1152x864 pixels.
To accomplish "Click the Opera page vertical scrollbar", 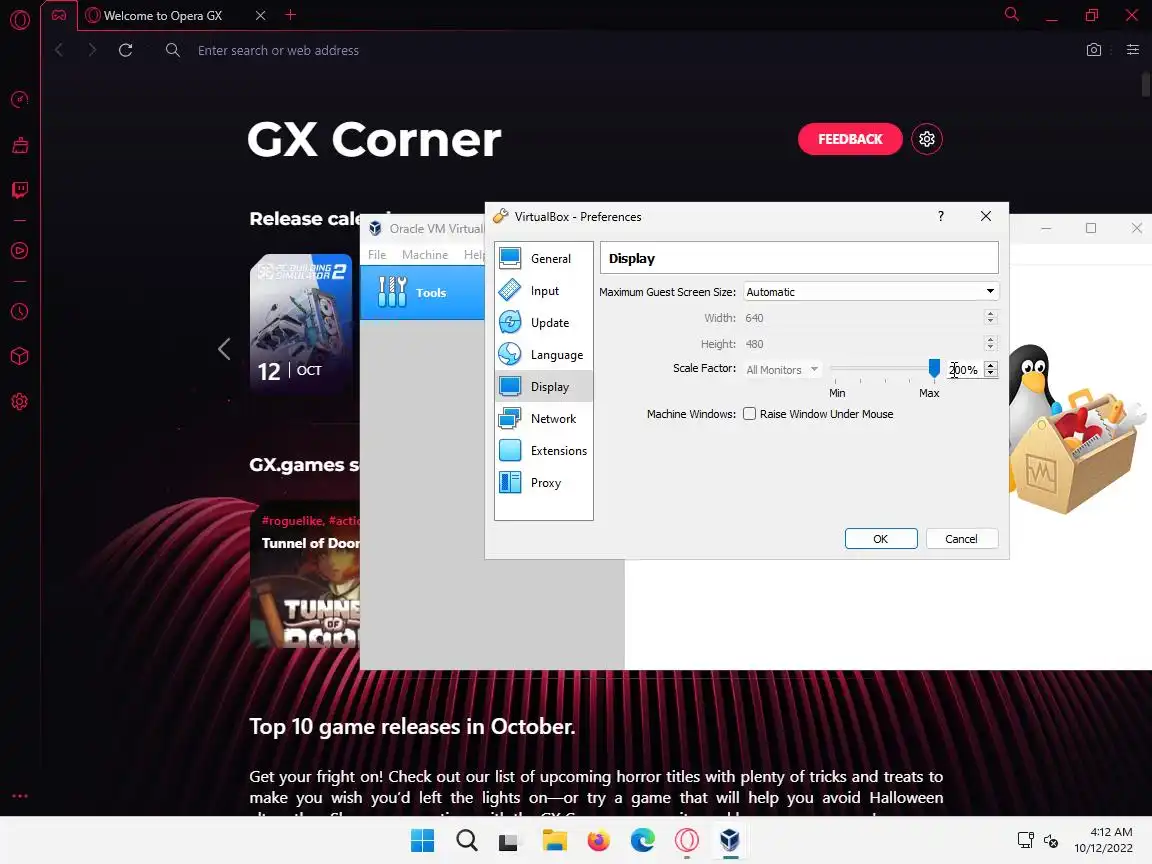I will coord(1145,84).
